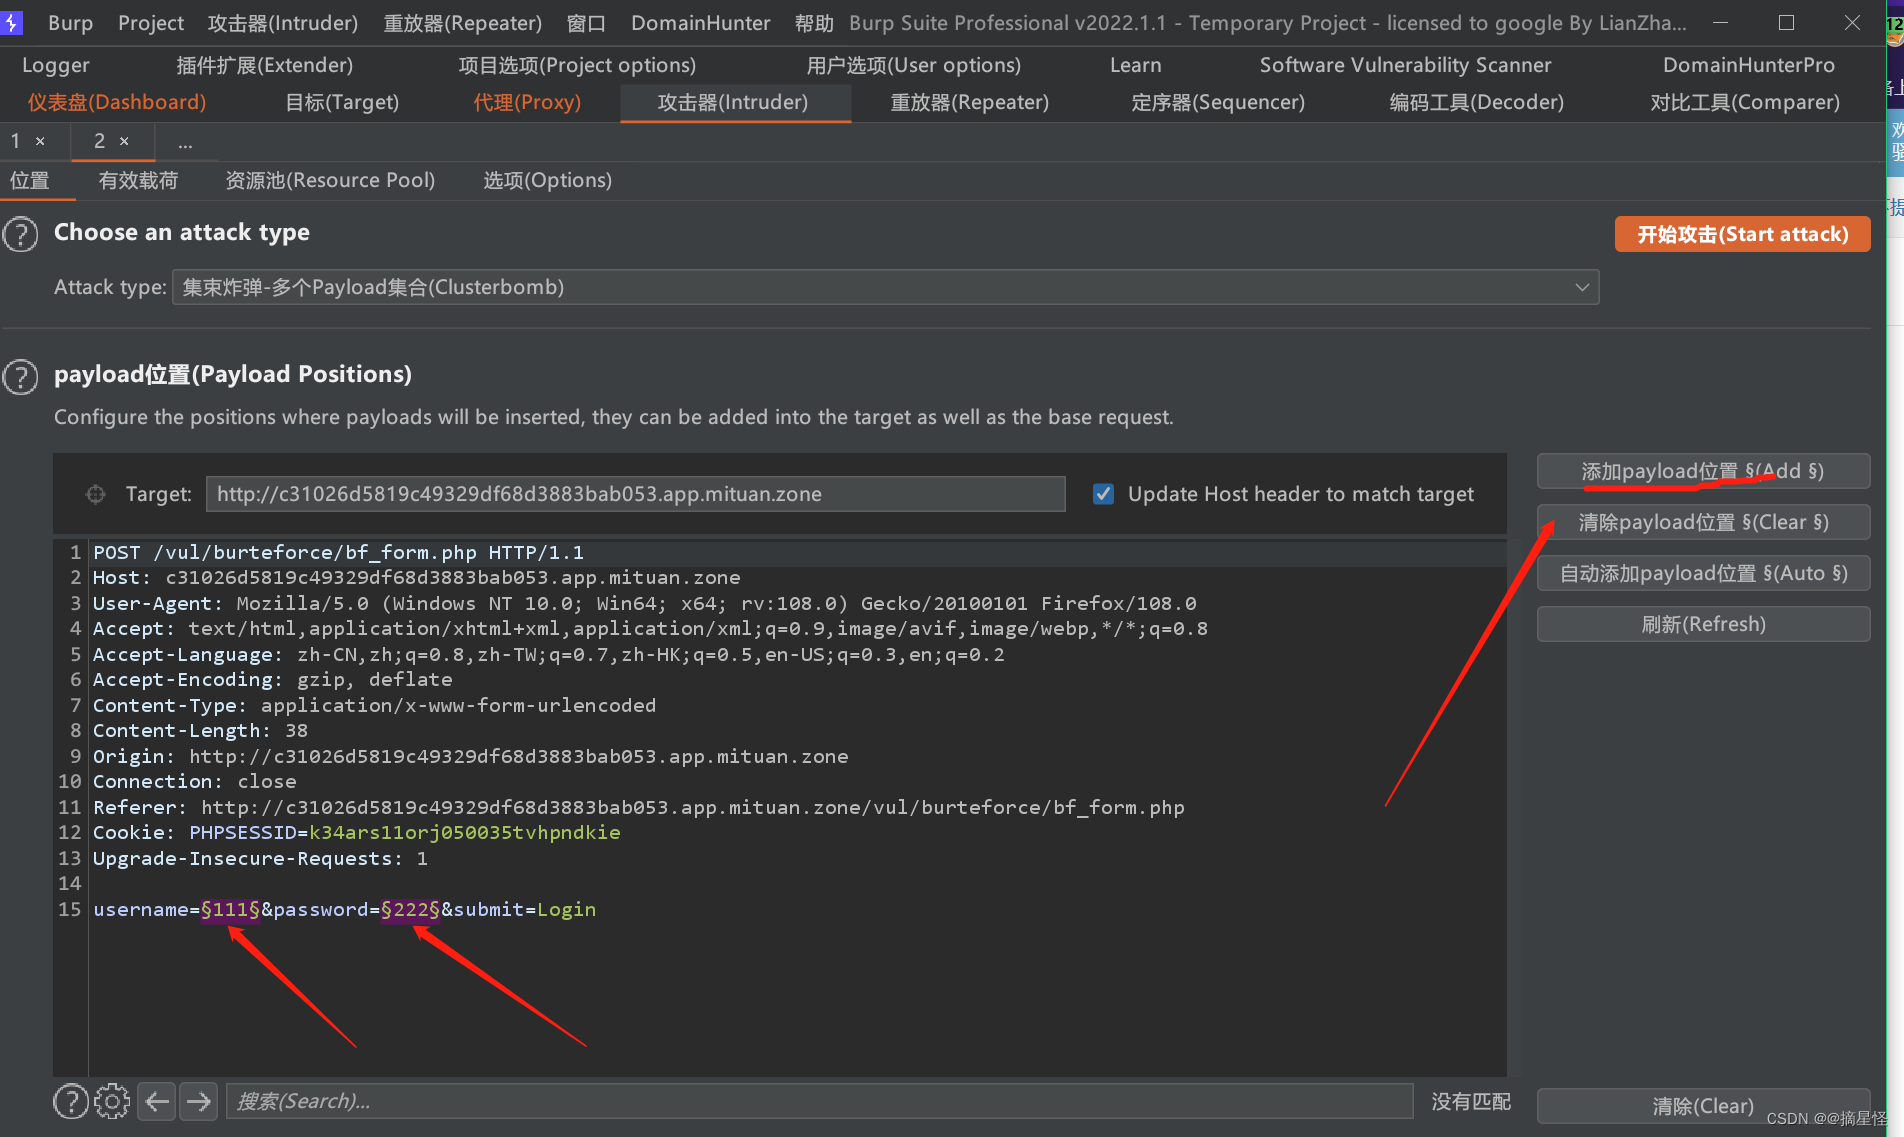Open the 帮助 menu
1904x1137 pixels.
(814, 23)
